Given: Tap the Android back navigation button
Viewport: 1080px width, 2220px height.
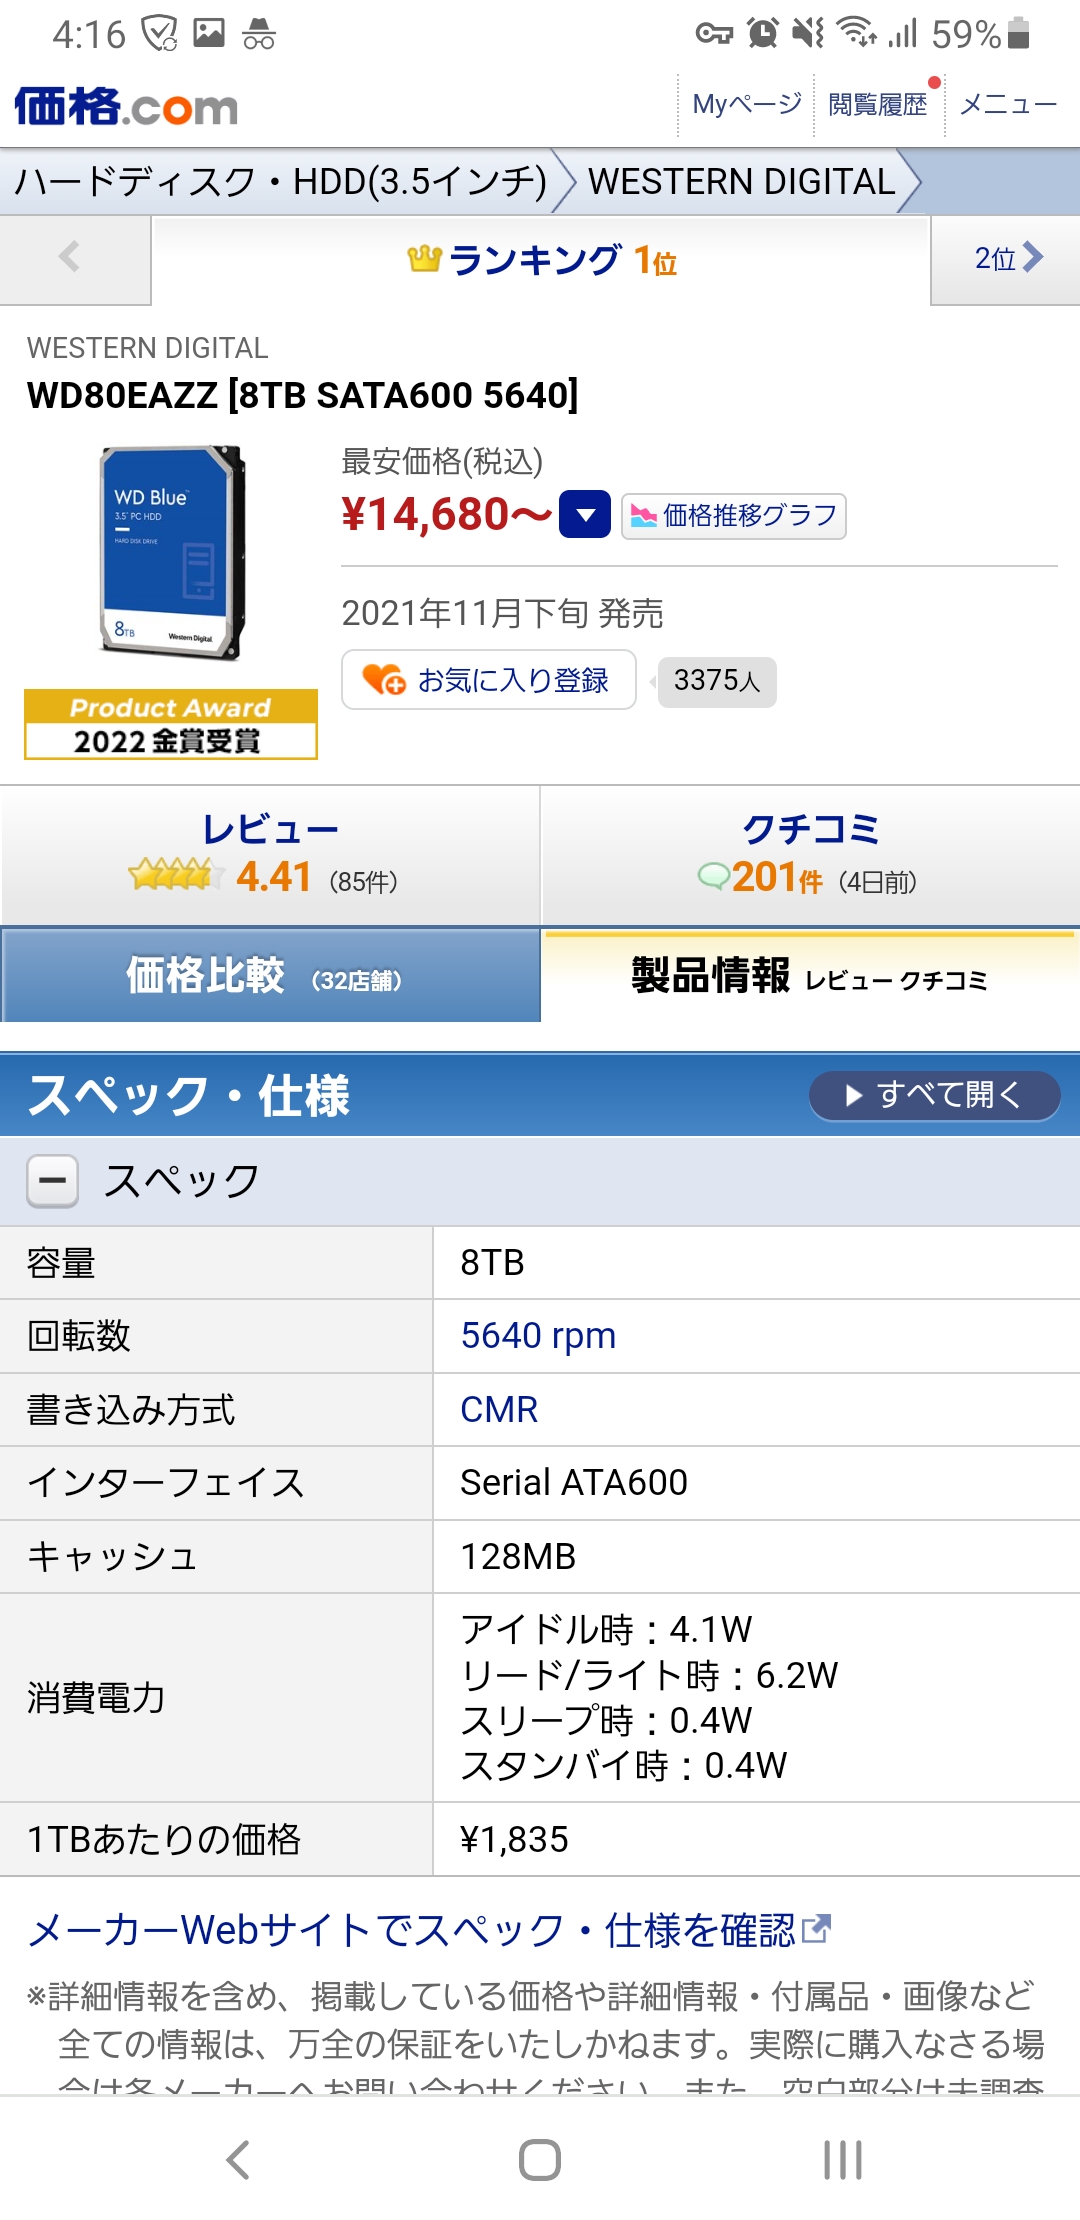Looking at the screenshot, I should pyautogui.click(x=238, y=2160).
